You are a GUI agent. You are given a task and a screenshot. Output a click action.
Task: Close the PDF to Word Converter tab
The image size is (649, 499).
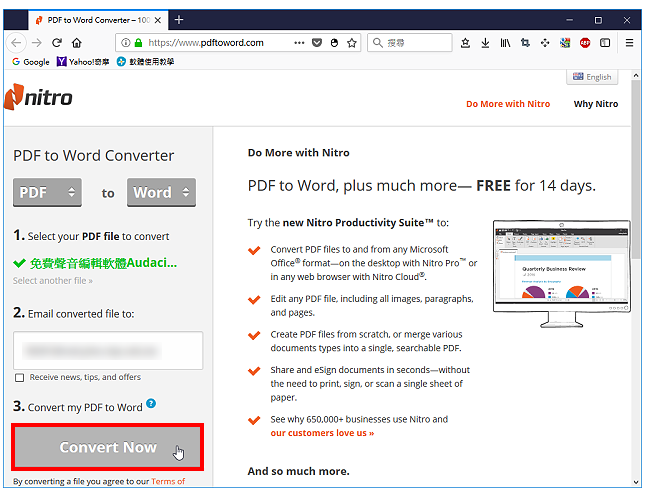pyautogui.click(x=158, y=20)
